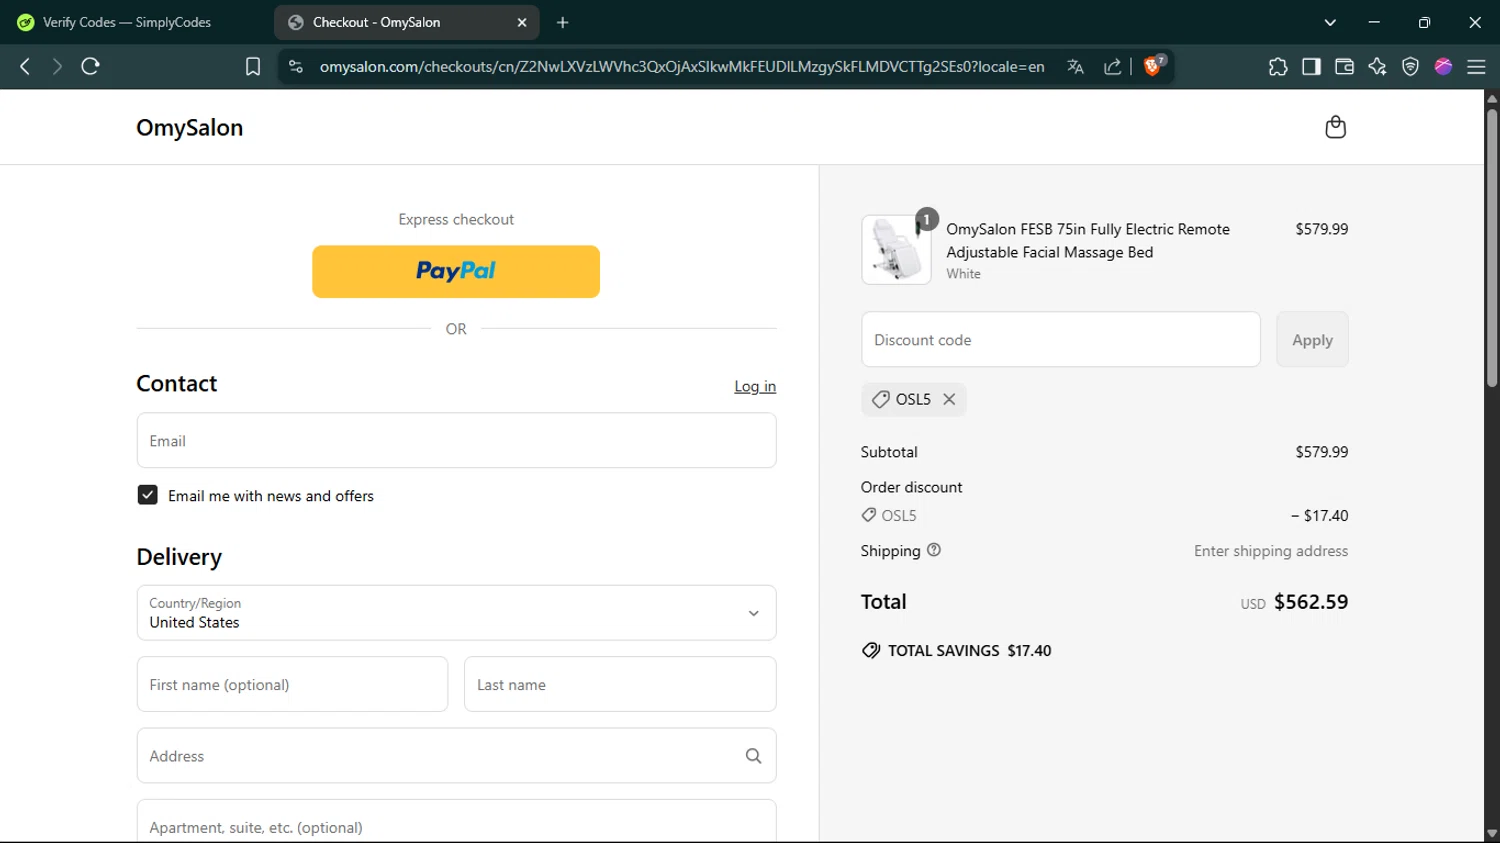
Task: Focus the Discount code field
Action: point(1061,339)
